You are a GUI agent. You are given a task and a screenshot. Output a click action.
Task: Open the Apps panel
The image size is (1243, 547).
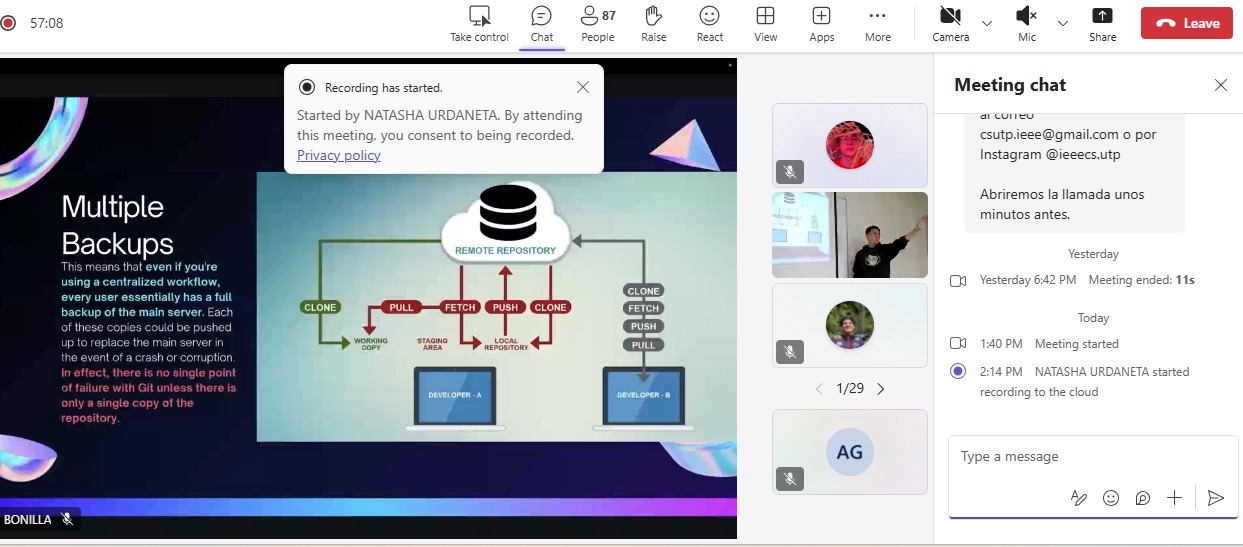click(x=821, y=23)
